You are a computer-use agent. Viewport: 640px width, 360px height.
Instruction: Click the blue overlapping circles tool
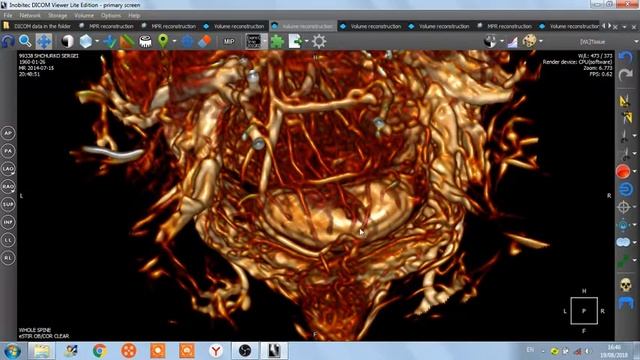point(623,242)
